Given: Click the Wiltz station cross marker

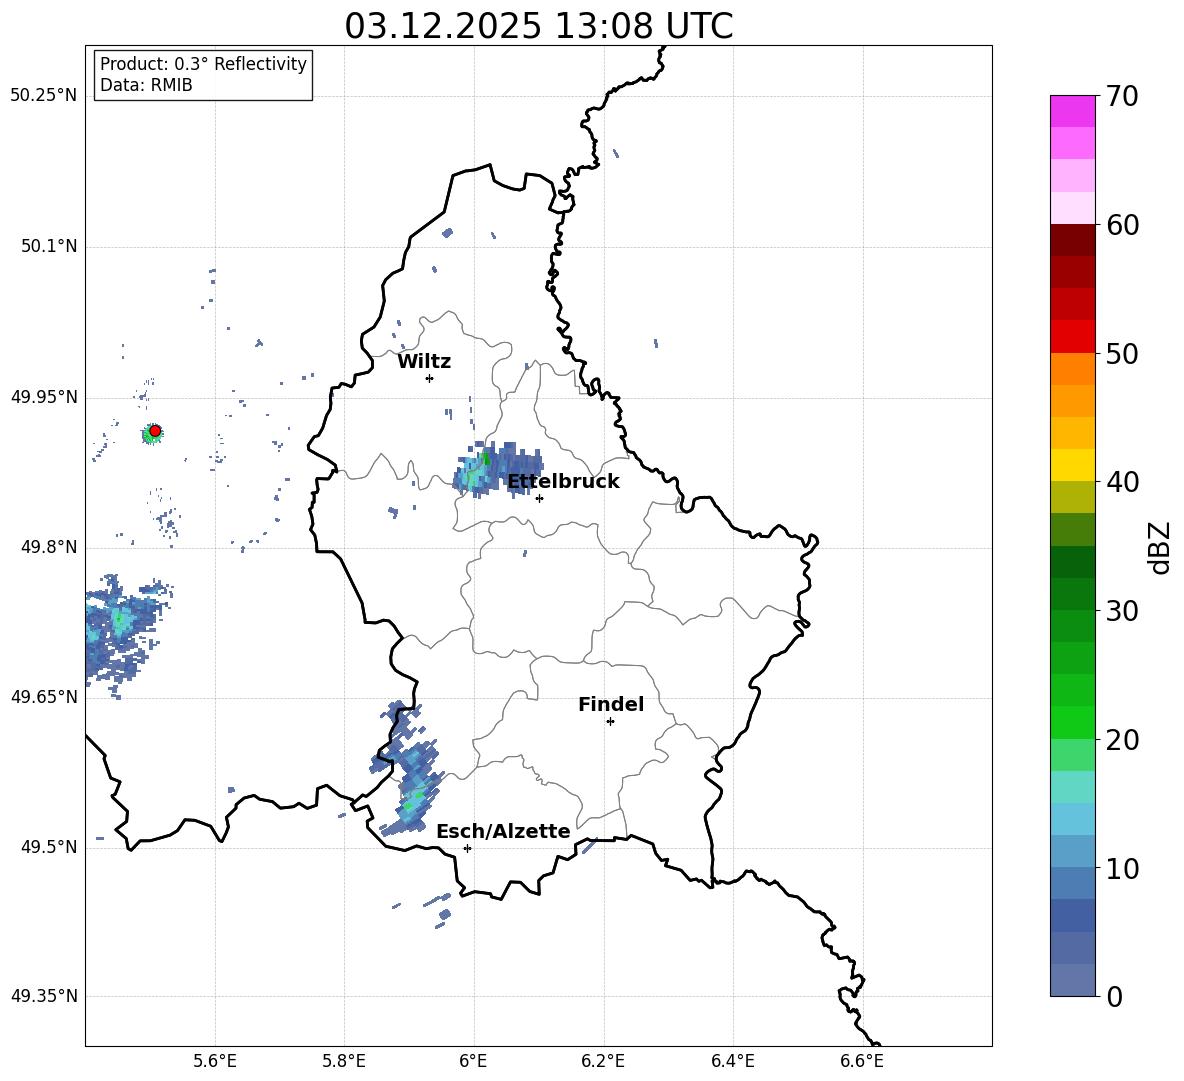Looking at the screenshot, I should [430, 378].
